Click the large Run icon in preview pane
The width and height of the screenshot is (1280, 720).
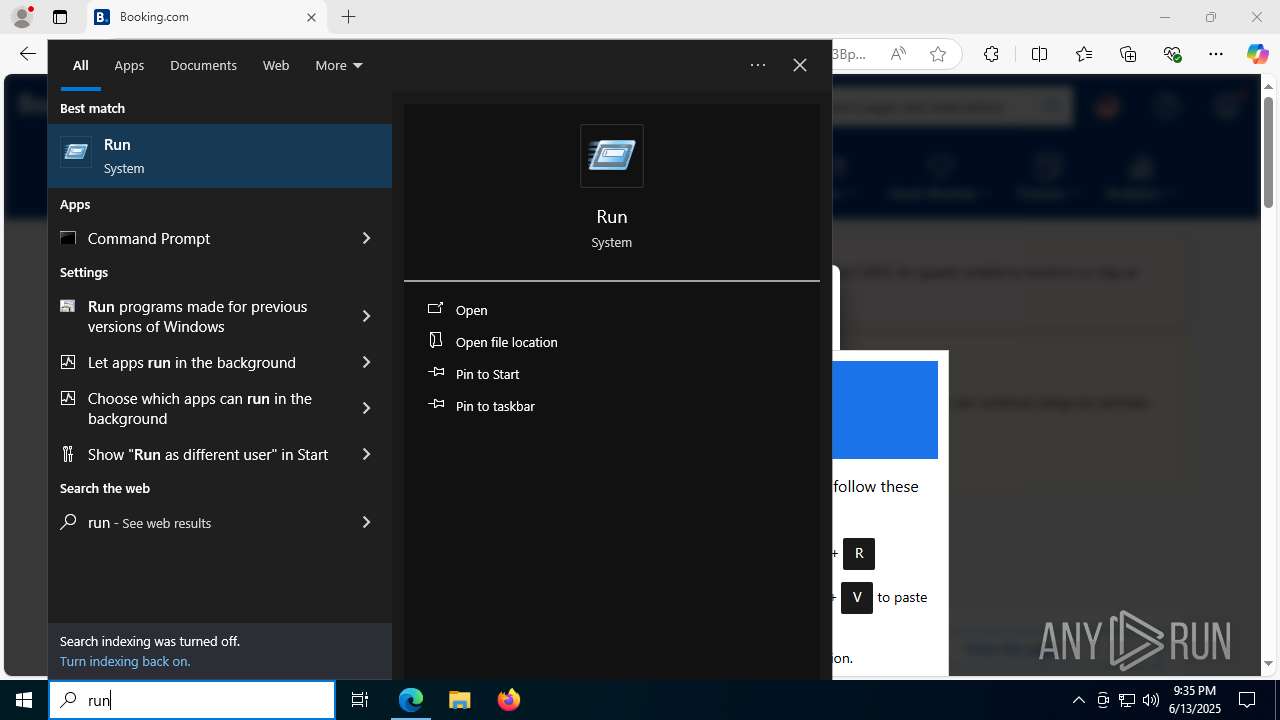click(x=612, y=156)
